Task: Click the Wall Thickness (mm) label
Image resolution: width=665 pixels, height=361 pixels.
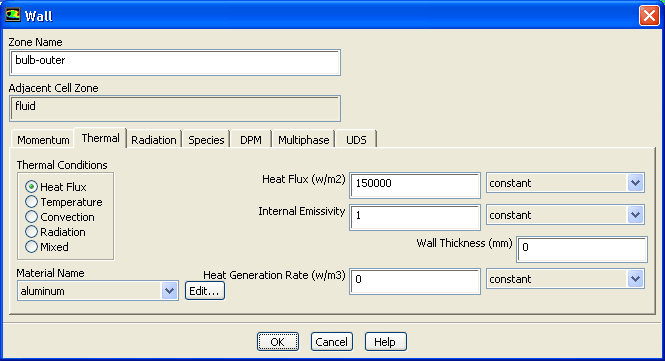Action: pos(464,243)
